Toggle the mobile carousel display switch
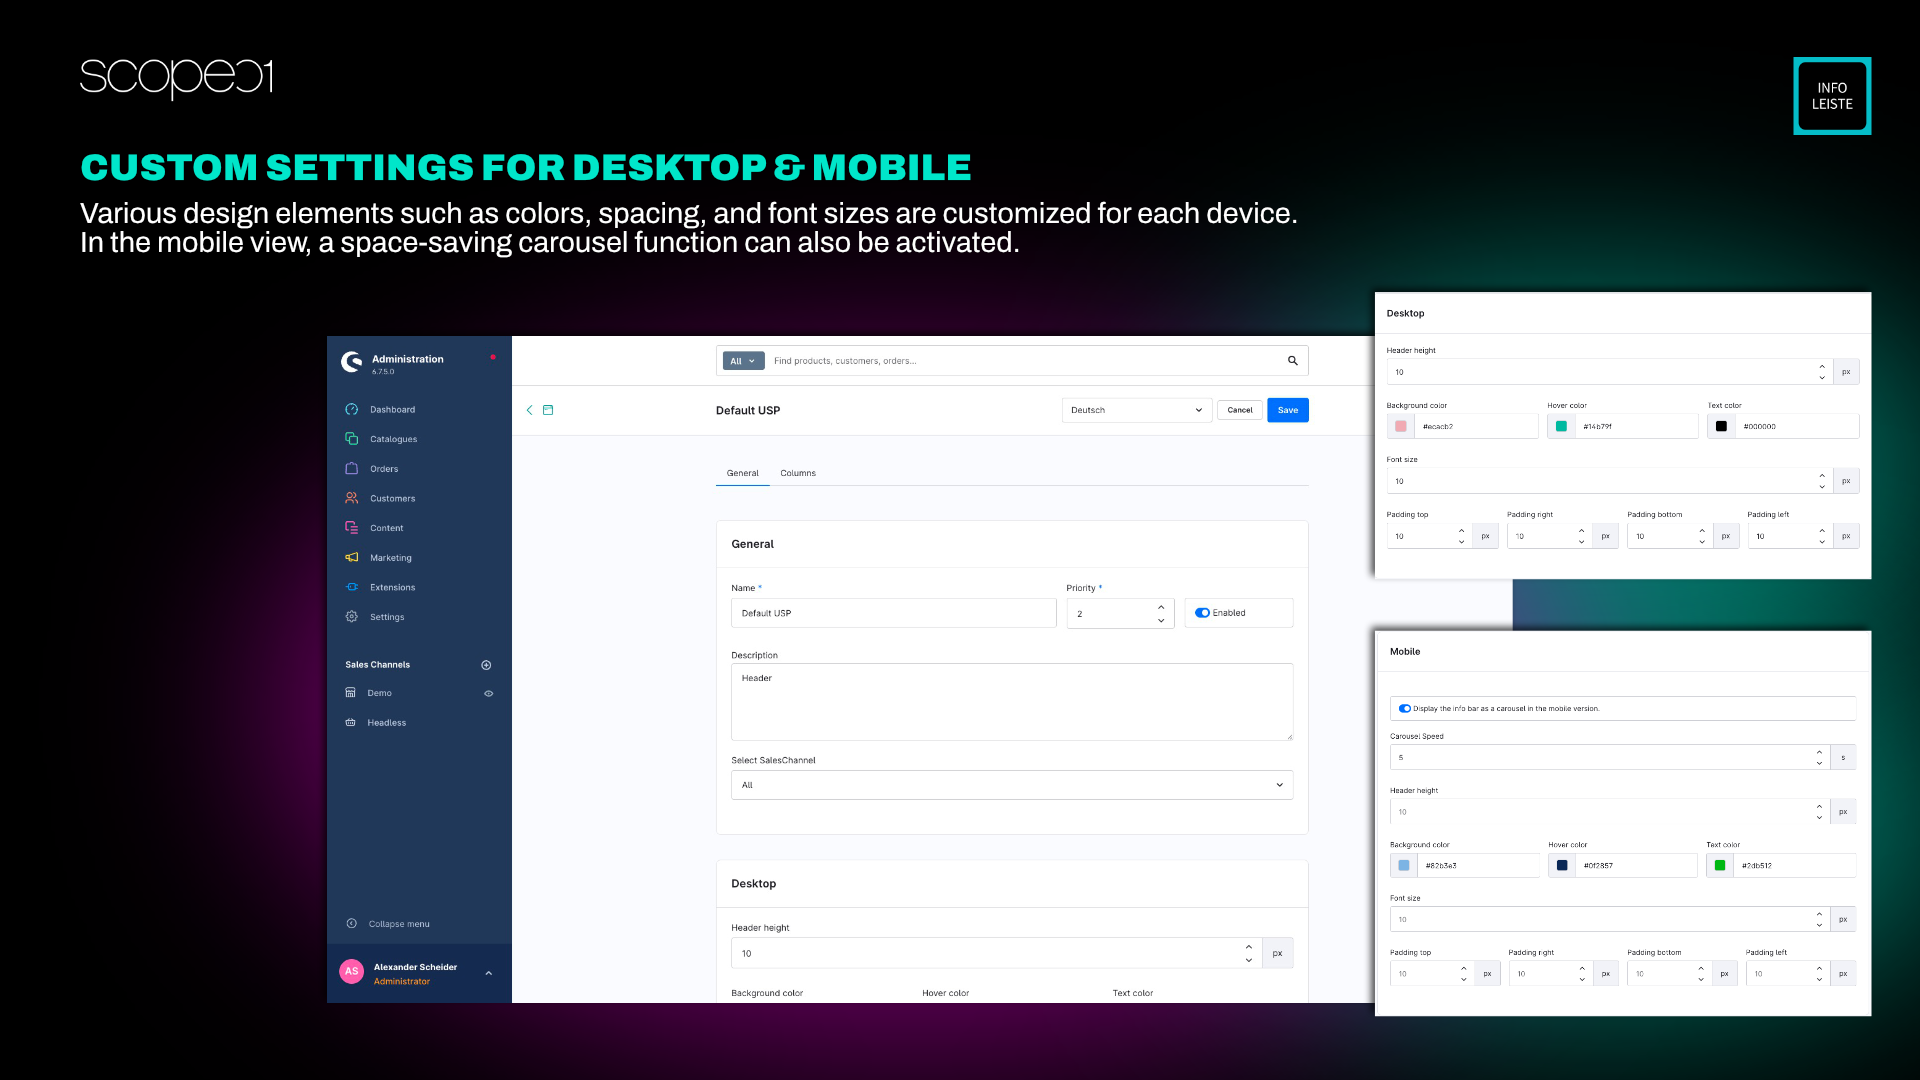 1405,708
